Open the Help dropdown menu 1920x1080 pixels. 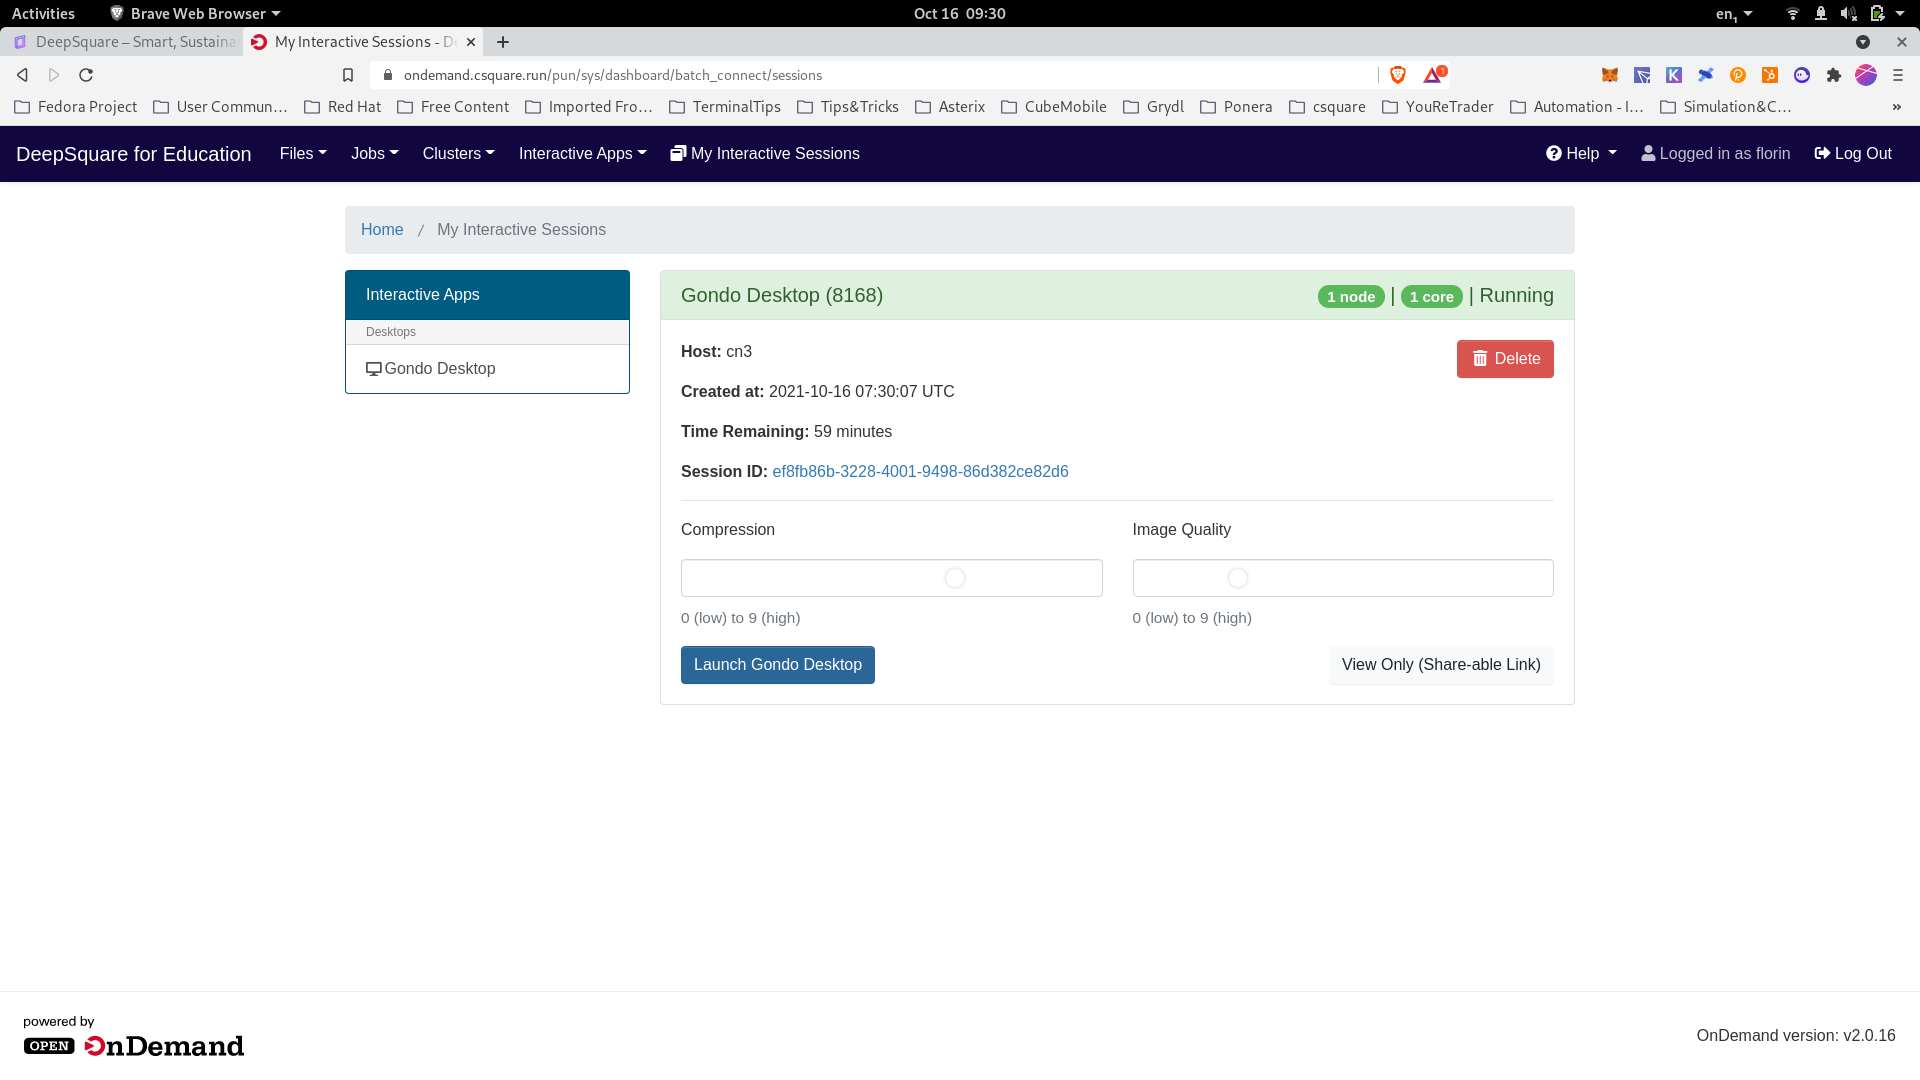1581,153
